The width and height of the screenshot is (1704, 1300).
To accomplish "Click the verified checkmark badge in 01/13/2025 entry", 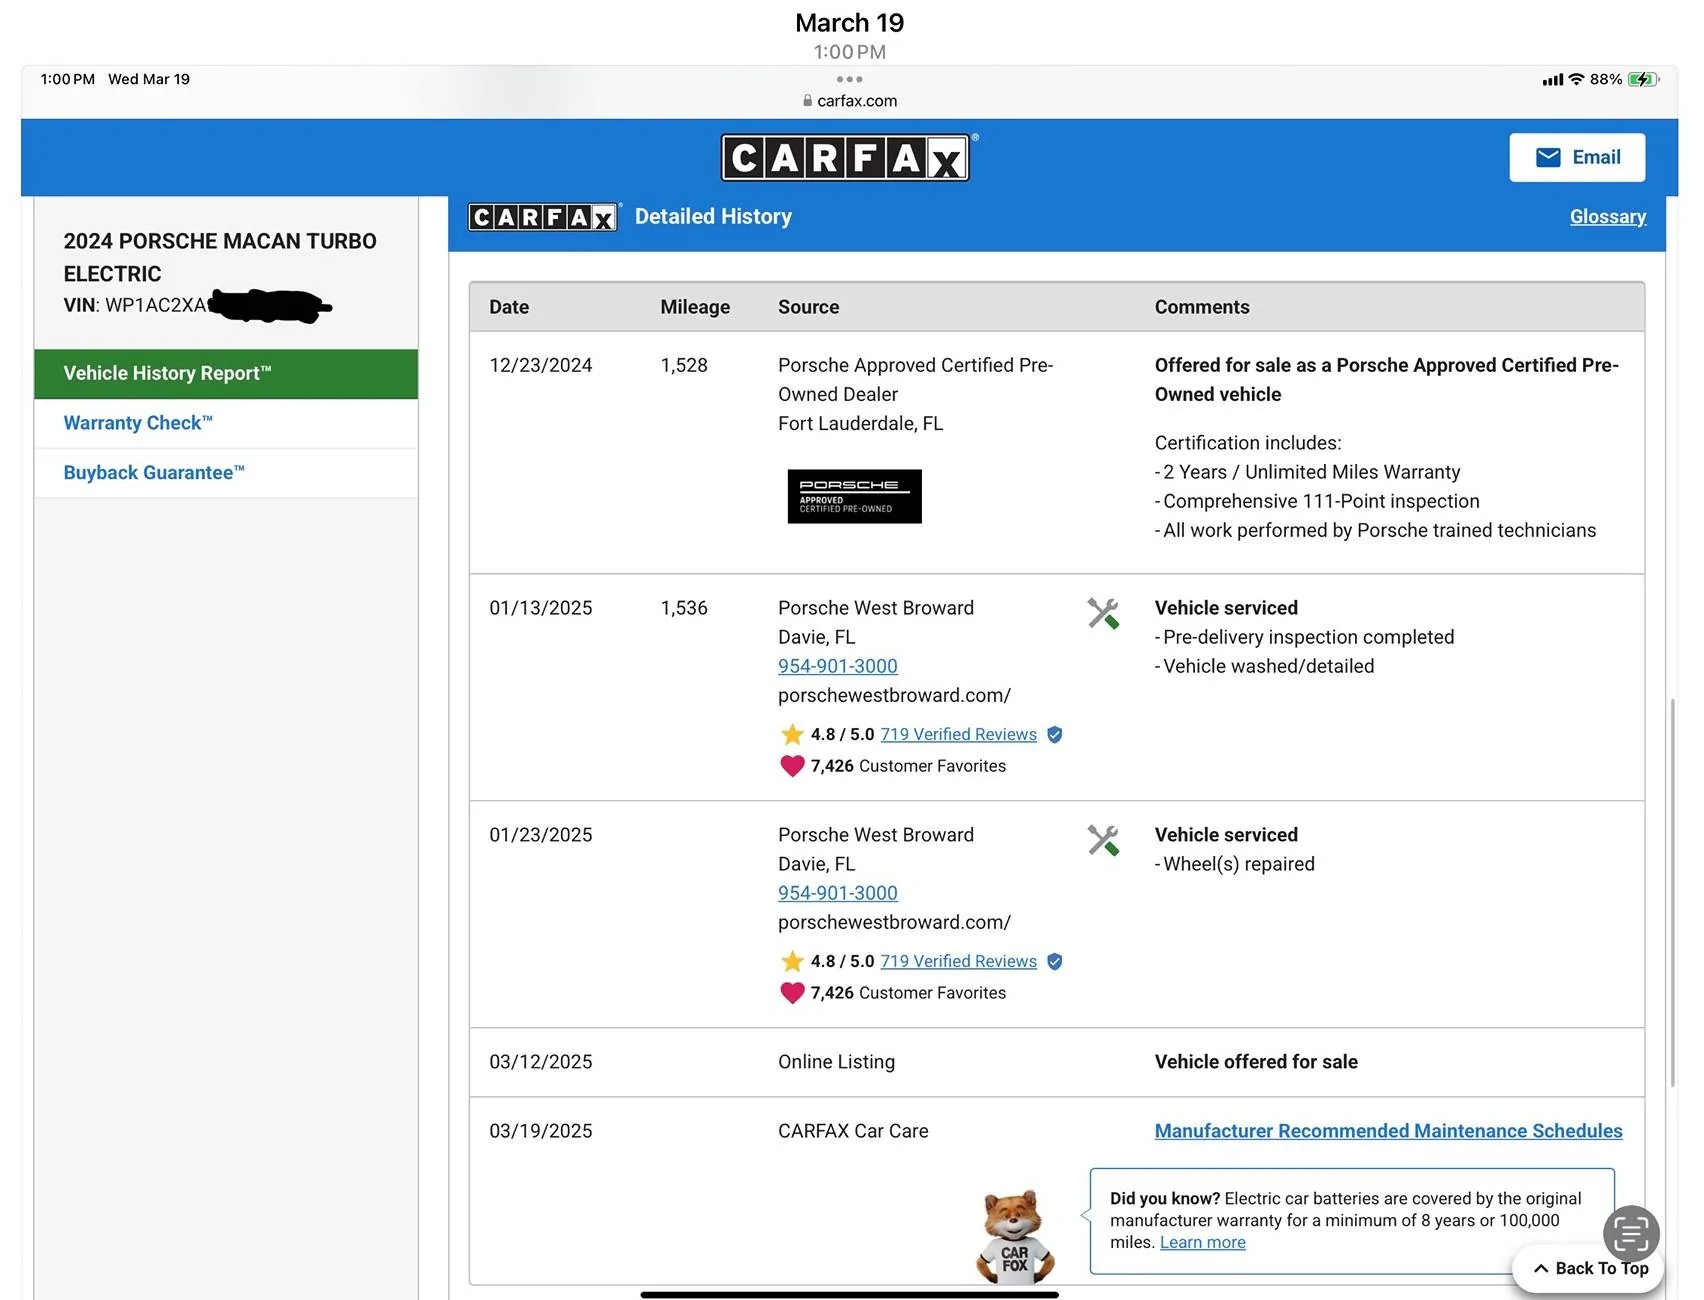I will tap(1054, 735).
